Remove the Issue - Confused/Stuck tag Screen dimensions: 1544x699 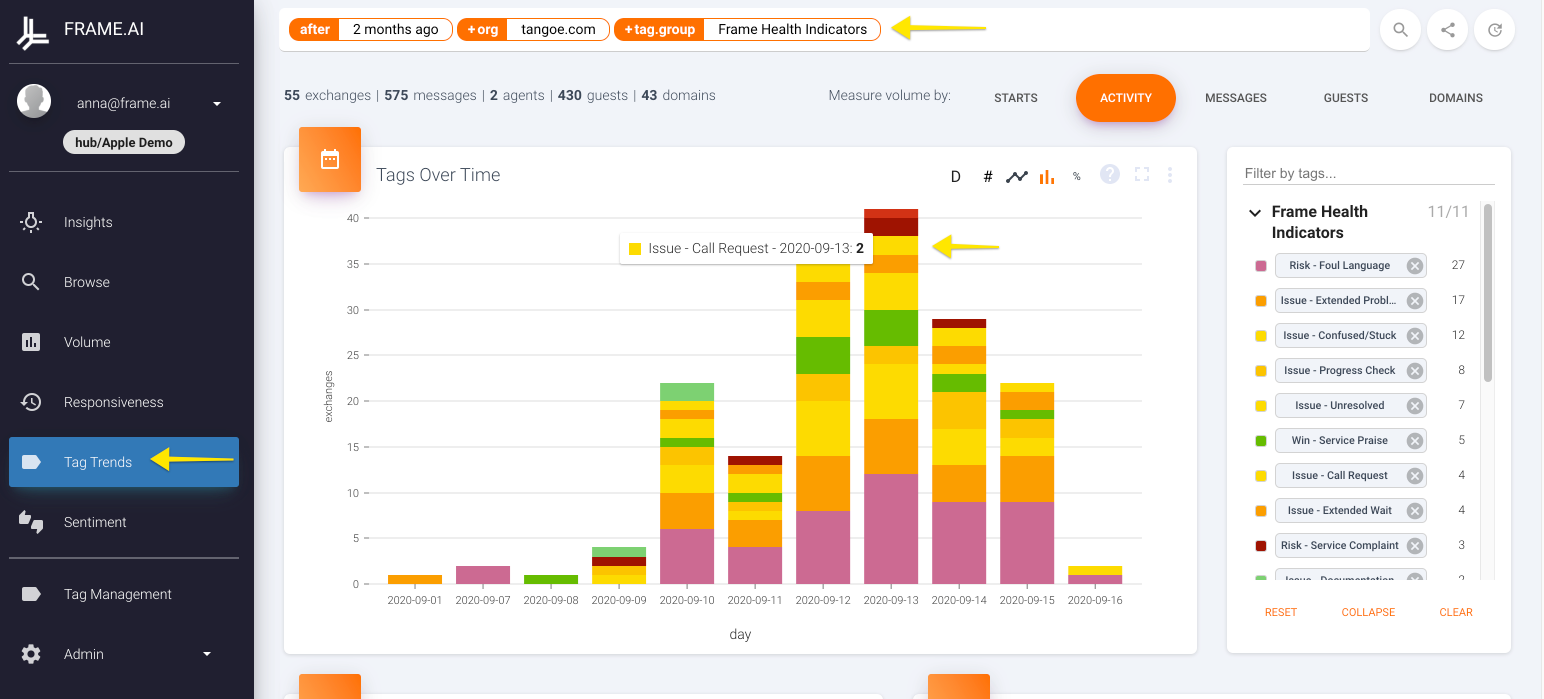(1414, 336)
